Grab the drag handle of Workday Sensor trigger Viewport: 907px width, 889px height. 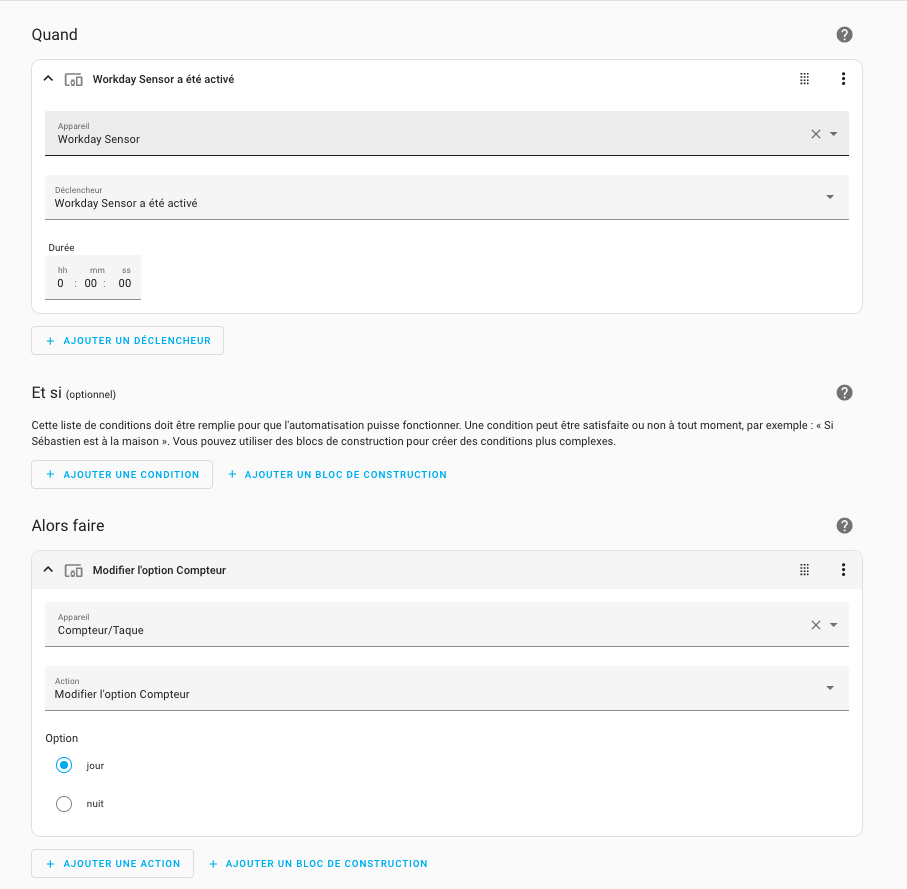[x=804, y=79]
